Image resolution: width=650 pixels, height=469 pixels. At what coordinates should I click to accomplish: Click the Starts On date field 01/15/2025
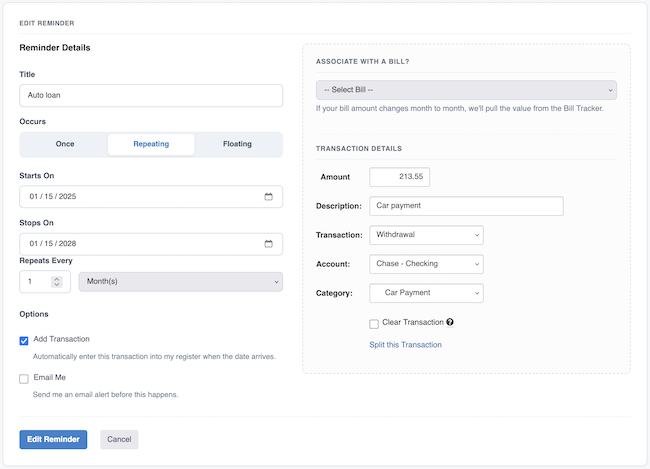tap(151, 197)
